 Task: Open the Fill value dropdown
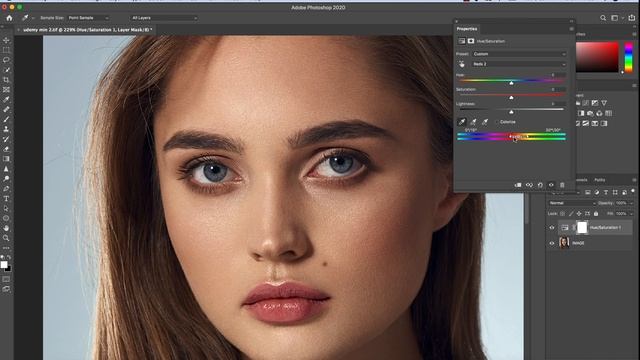631,213
